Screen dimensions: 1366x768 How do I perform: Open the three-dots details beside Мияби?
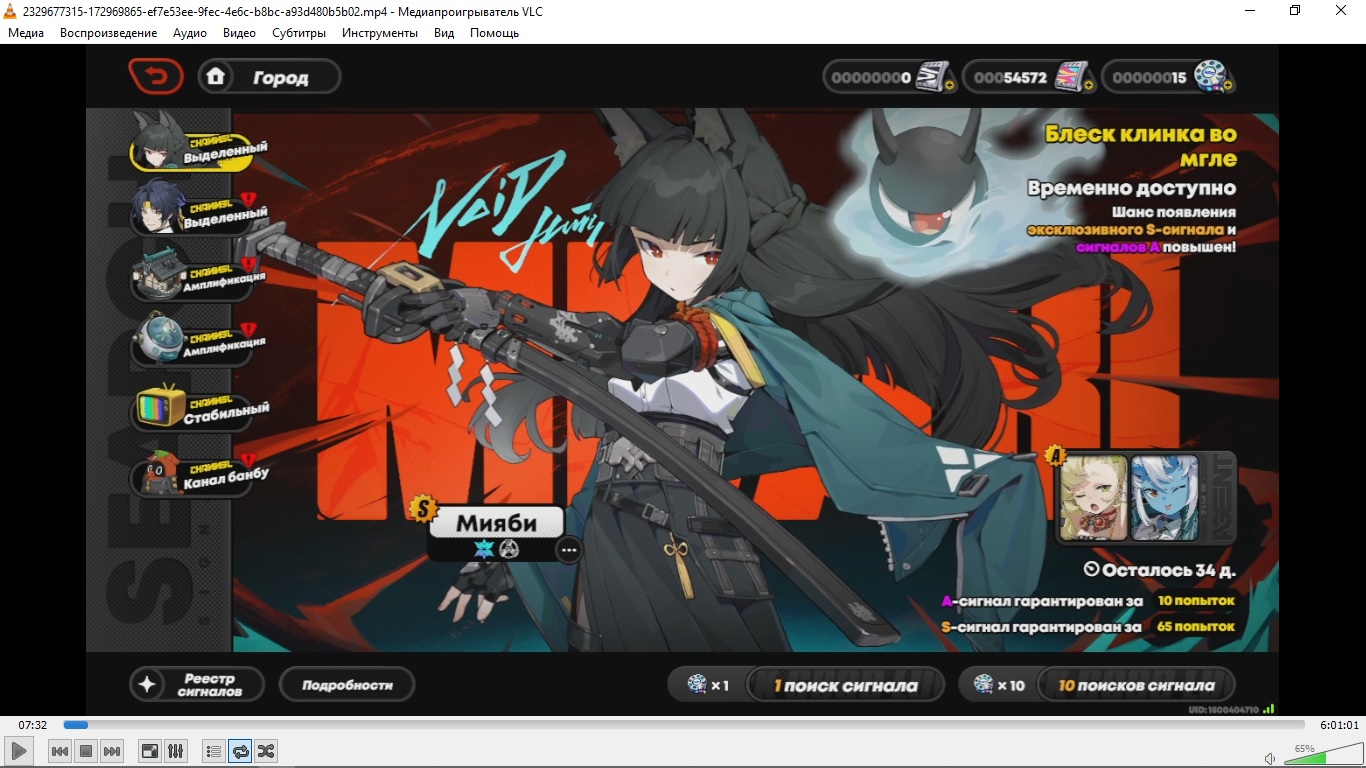pyautogui.click(x=569, y=549)
